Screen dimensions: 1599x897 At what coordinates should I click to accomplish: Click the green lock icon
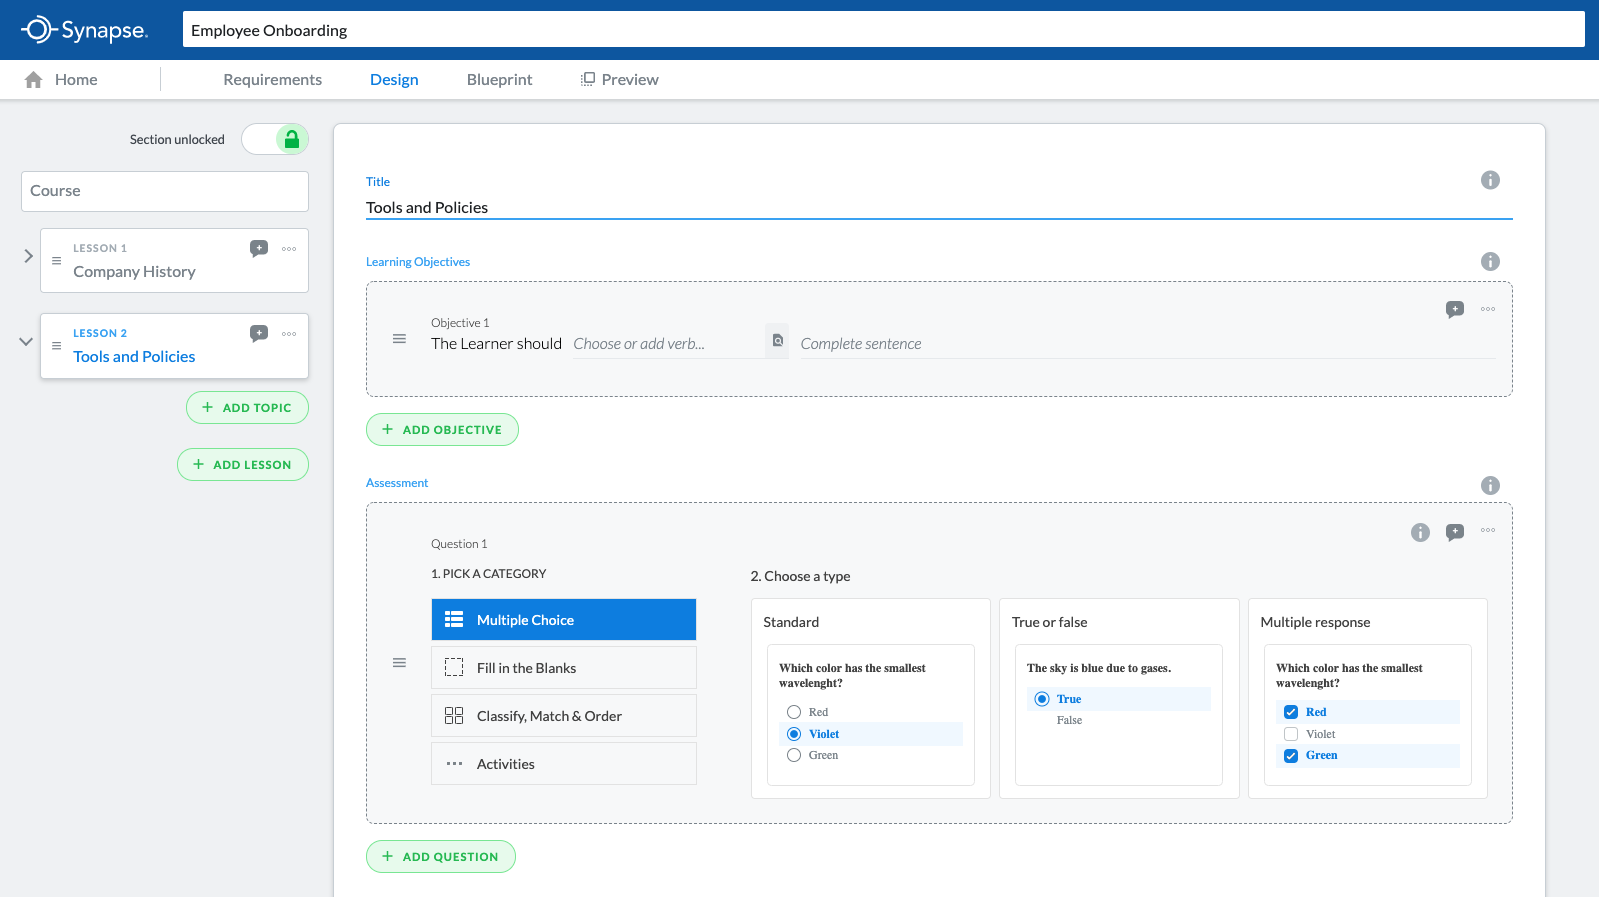292,139
